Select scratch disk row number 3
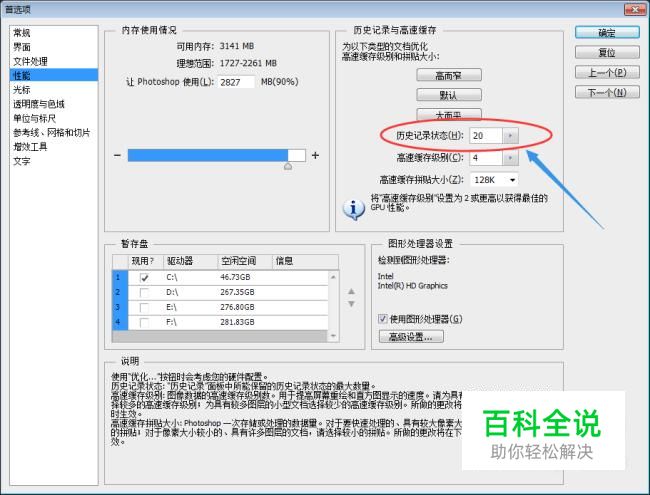Image resolution: width=650 pixels, height=495 pixels. [x=120, y=307]
